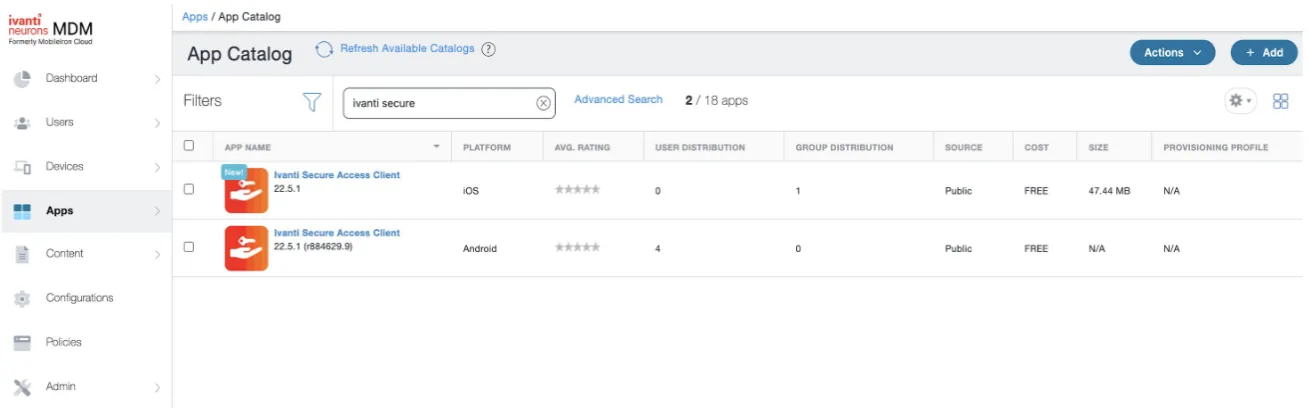The height and width of the screenshot is (408, 1308).
Task: Open the iOS Ivanti Secure Access Client link
Action: 337,175
